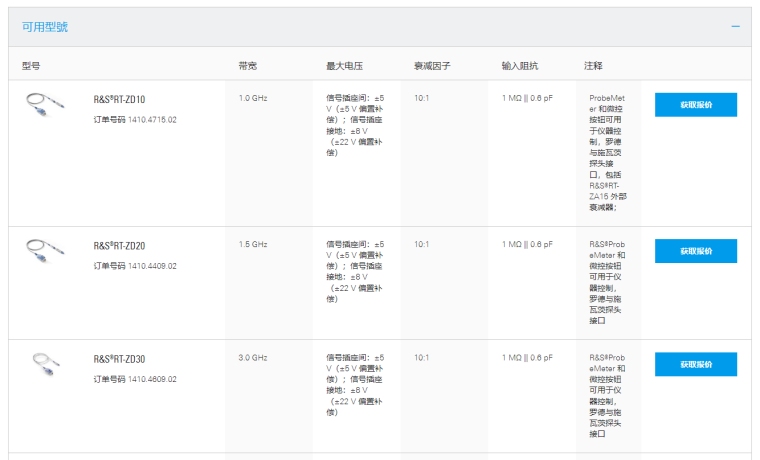Open the R&S®RT-ZD20 product name link

[119, 245]
